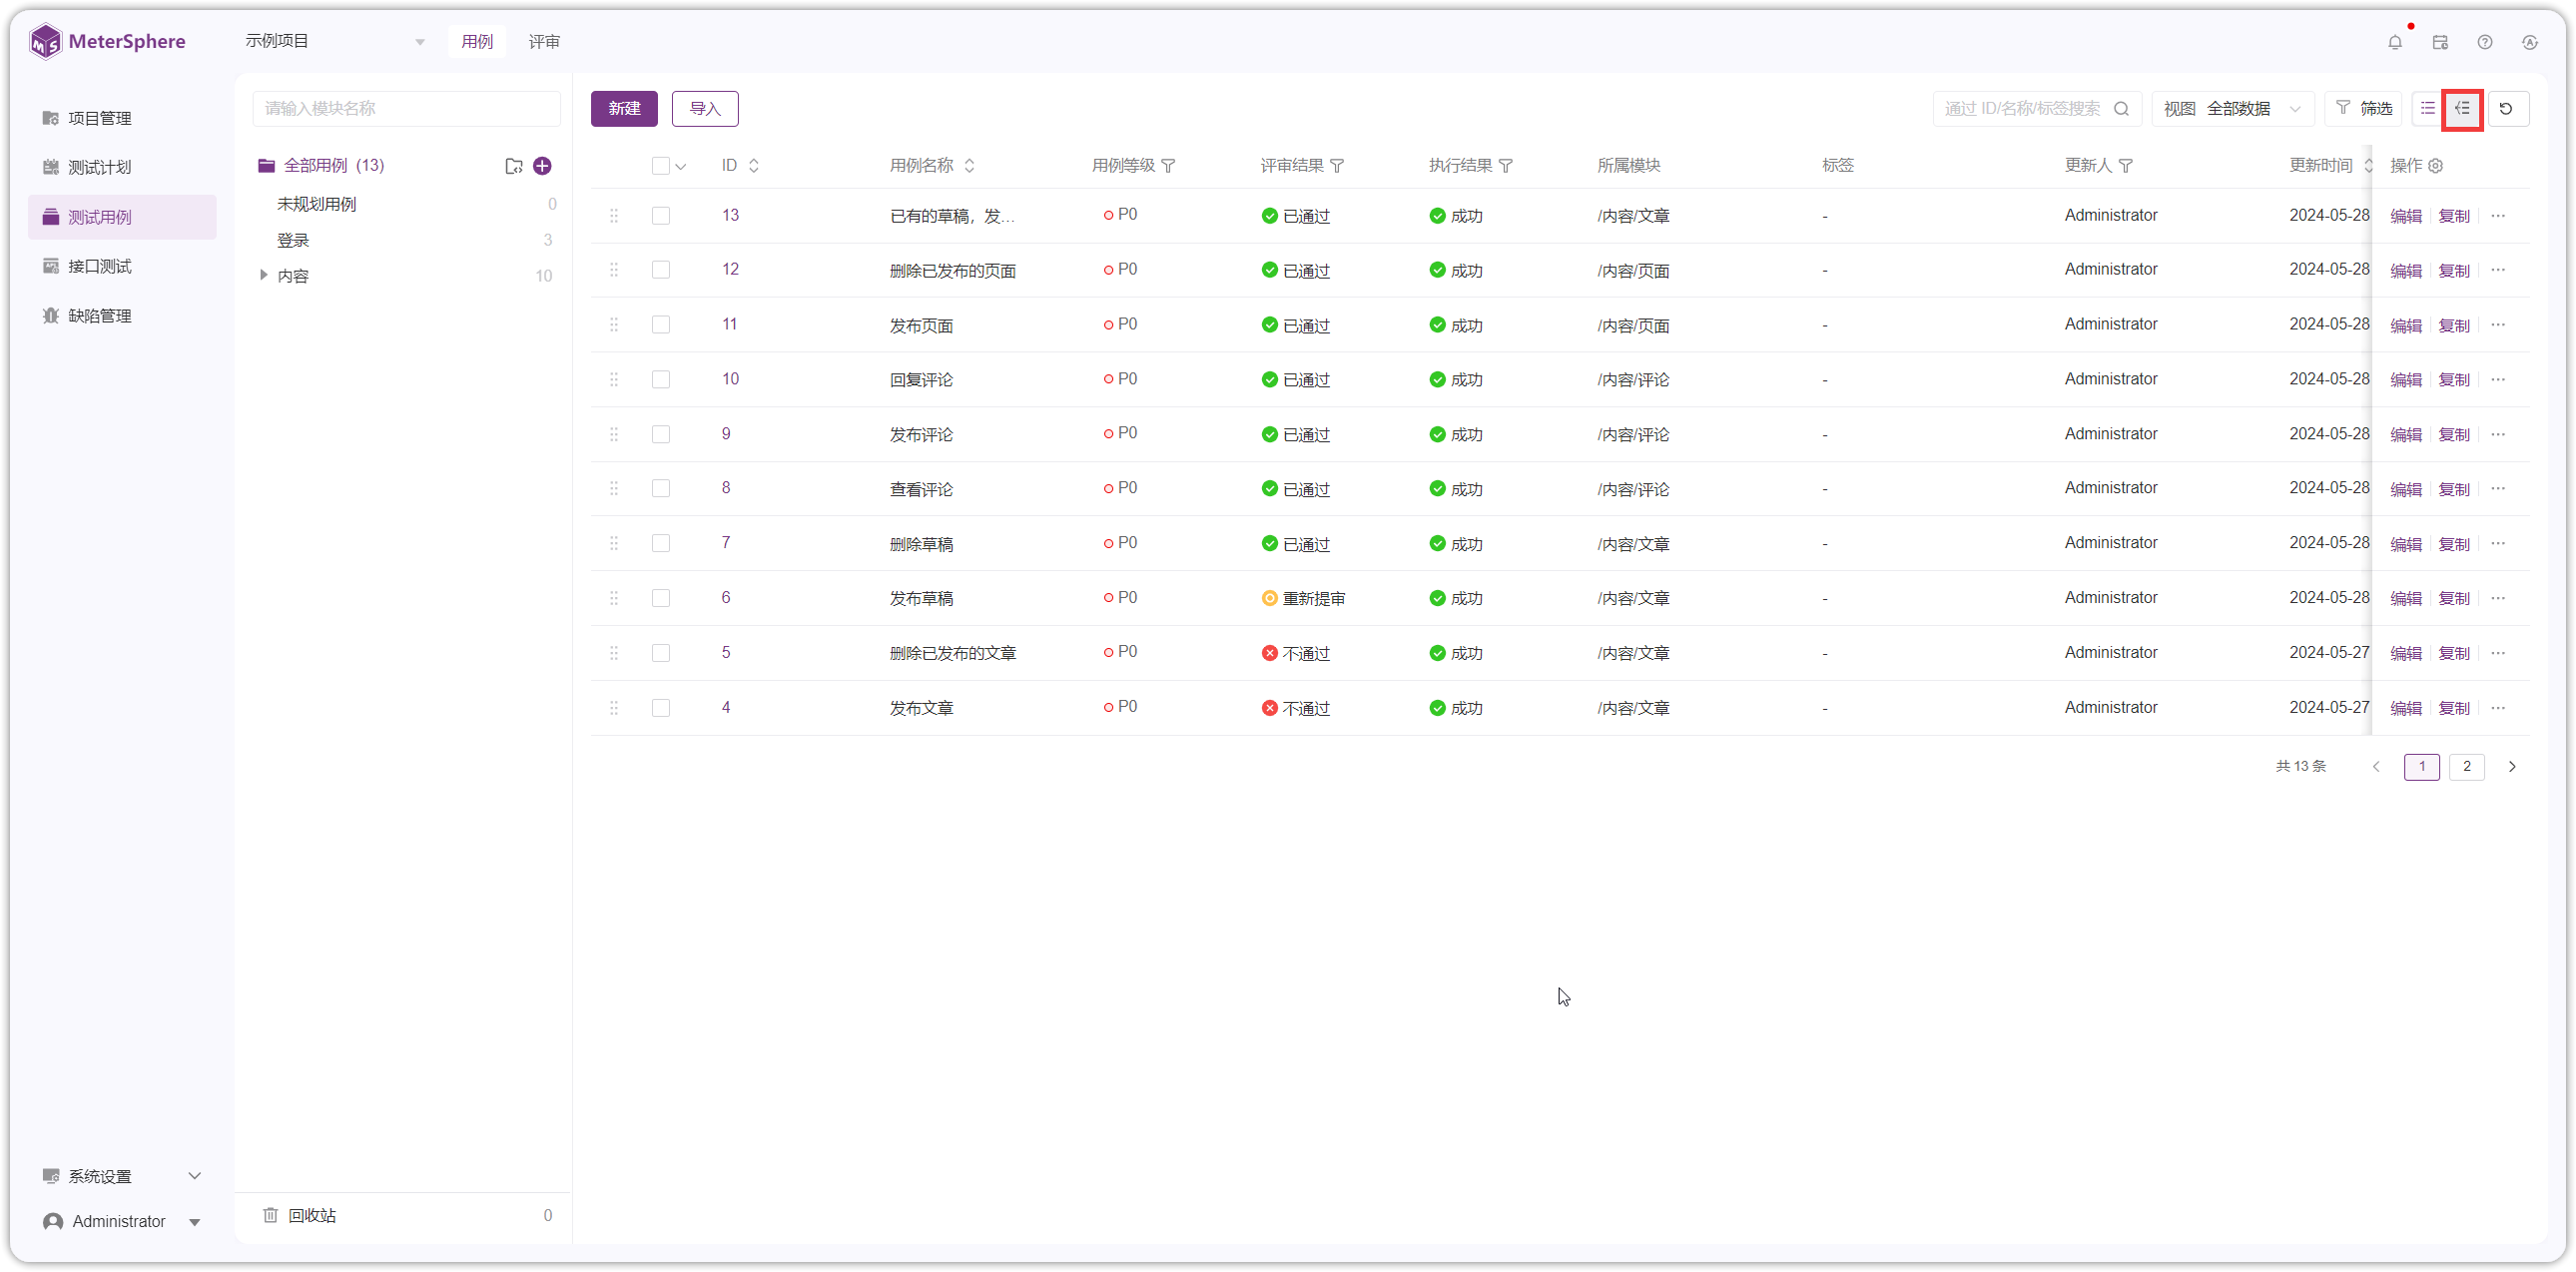Check the box for case 6

(661, 598)
